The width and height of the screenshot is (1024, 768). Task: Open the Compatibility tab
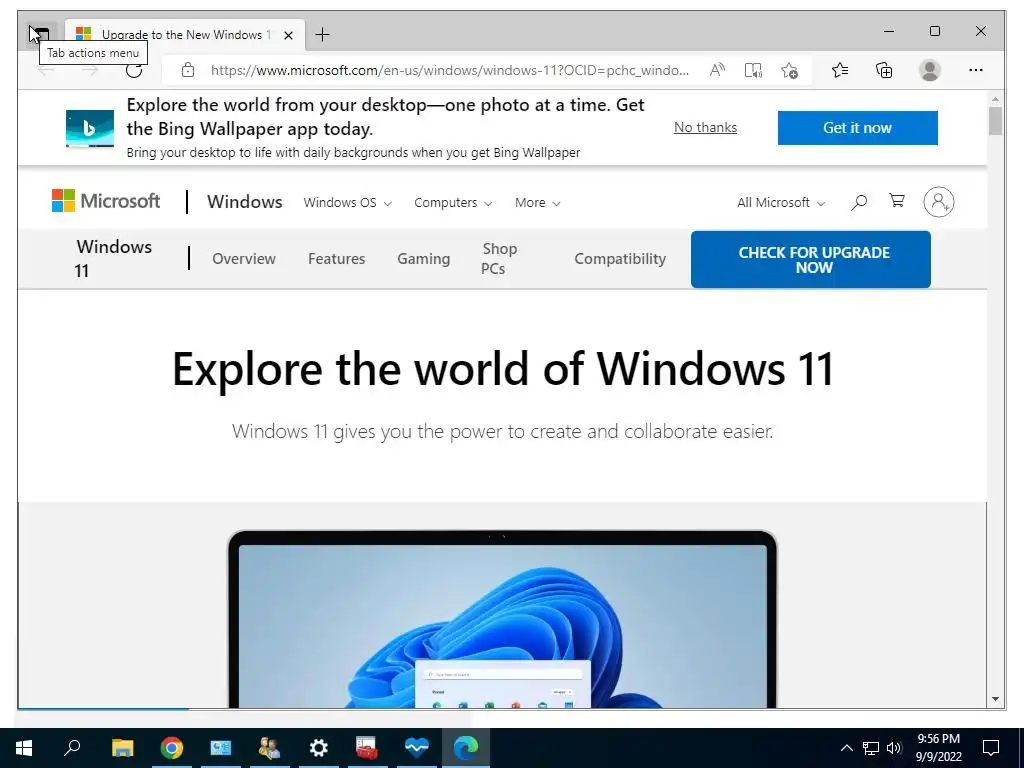coord(620,259)
